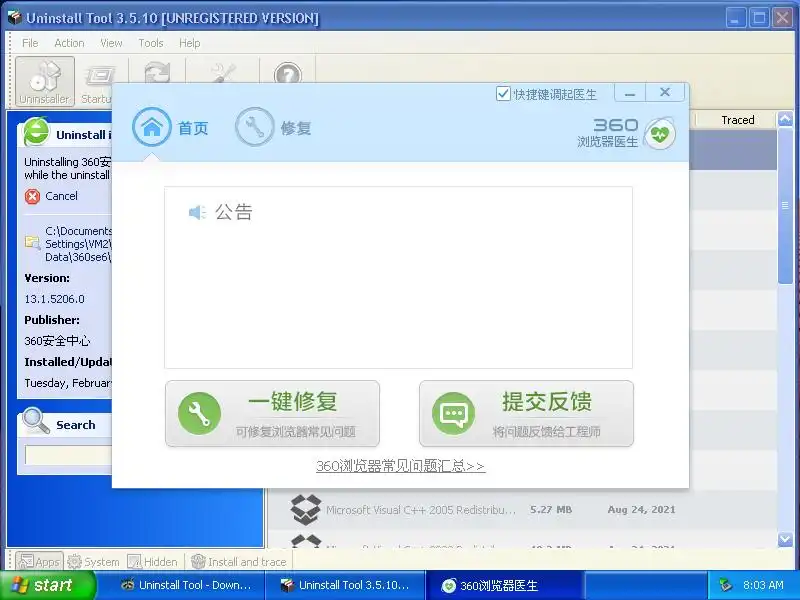800x600 pixels.
Task: Click the Traced column header
Action: 737,120
